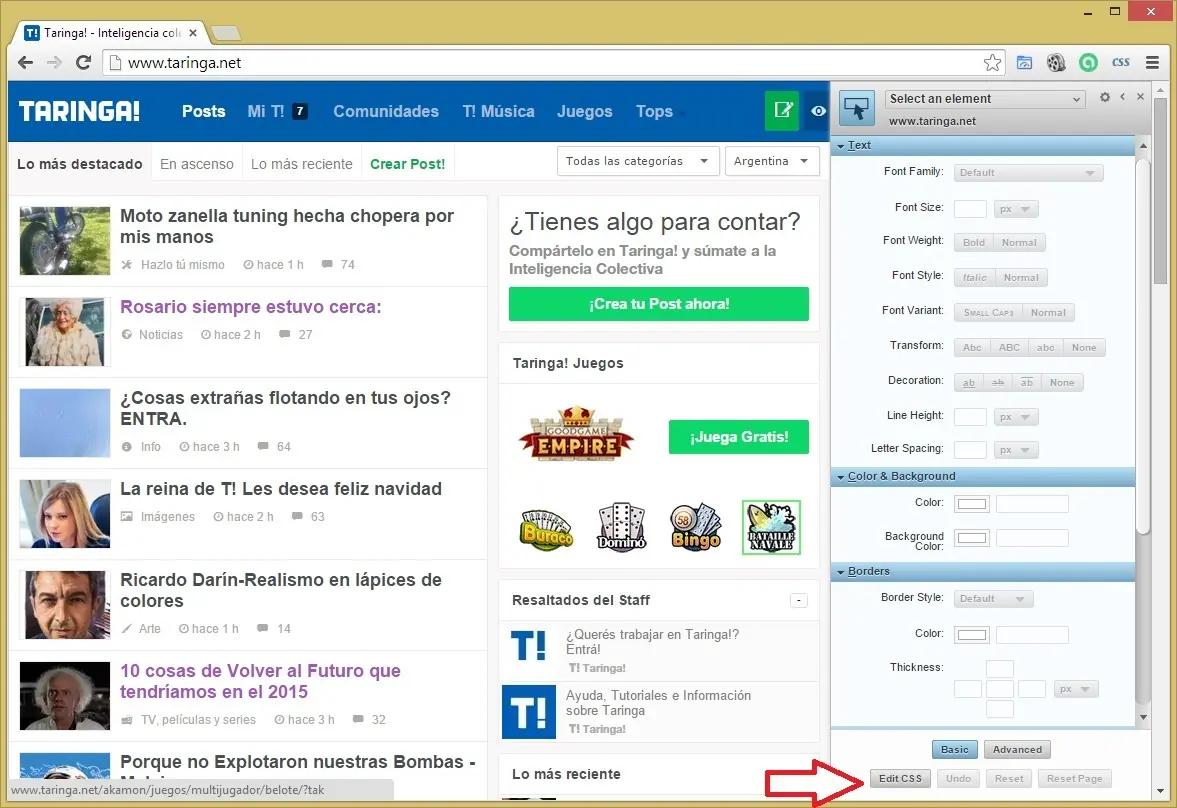Click ¡Crea tu Post ahora! button
1177x808 pixels.
click(659, 304)
